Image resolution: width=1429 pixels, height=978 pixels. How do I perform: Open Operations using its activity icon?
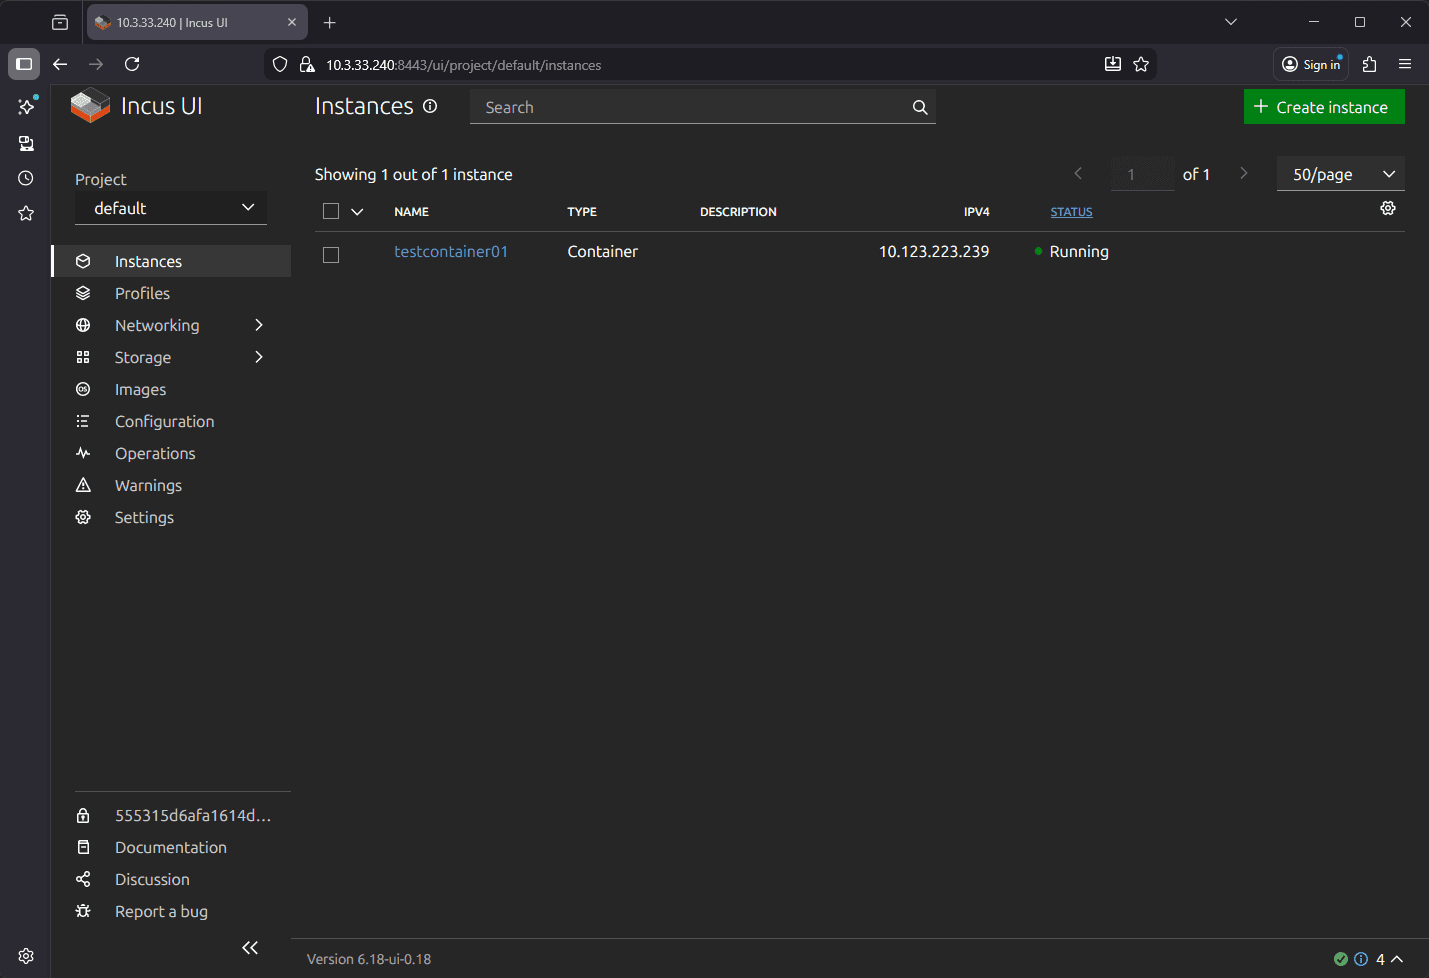[x=83, y=453]
